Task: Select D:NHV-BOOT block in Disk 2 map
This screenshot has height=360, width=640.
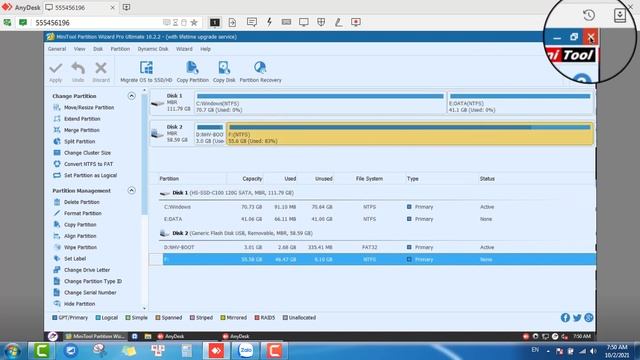Action: coord(210,134)
